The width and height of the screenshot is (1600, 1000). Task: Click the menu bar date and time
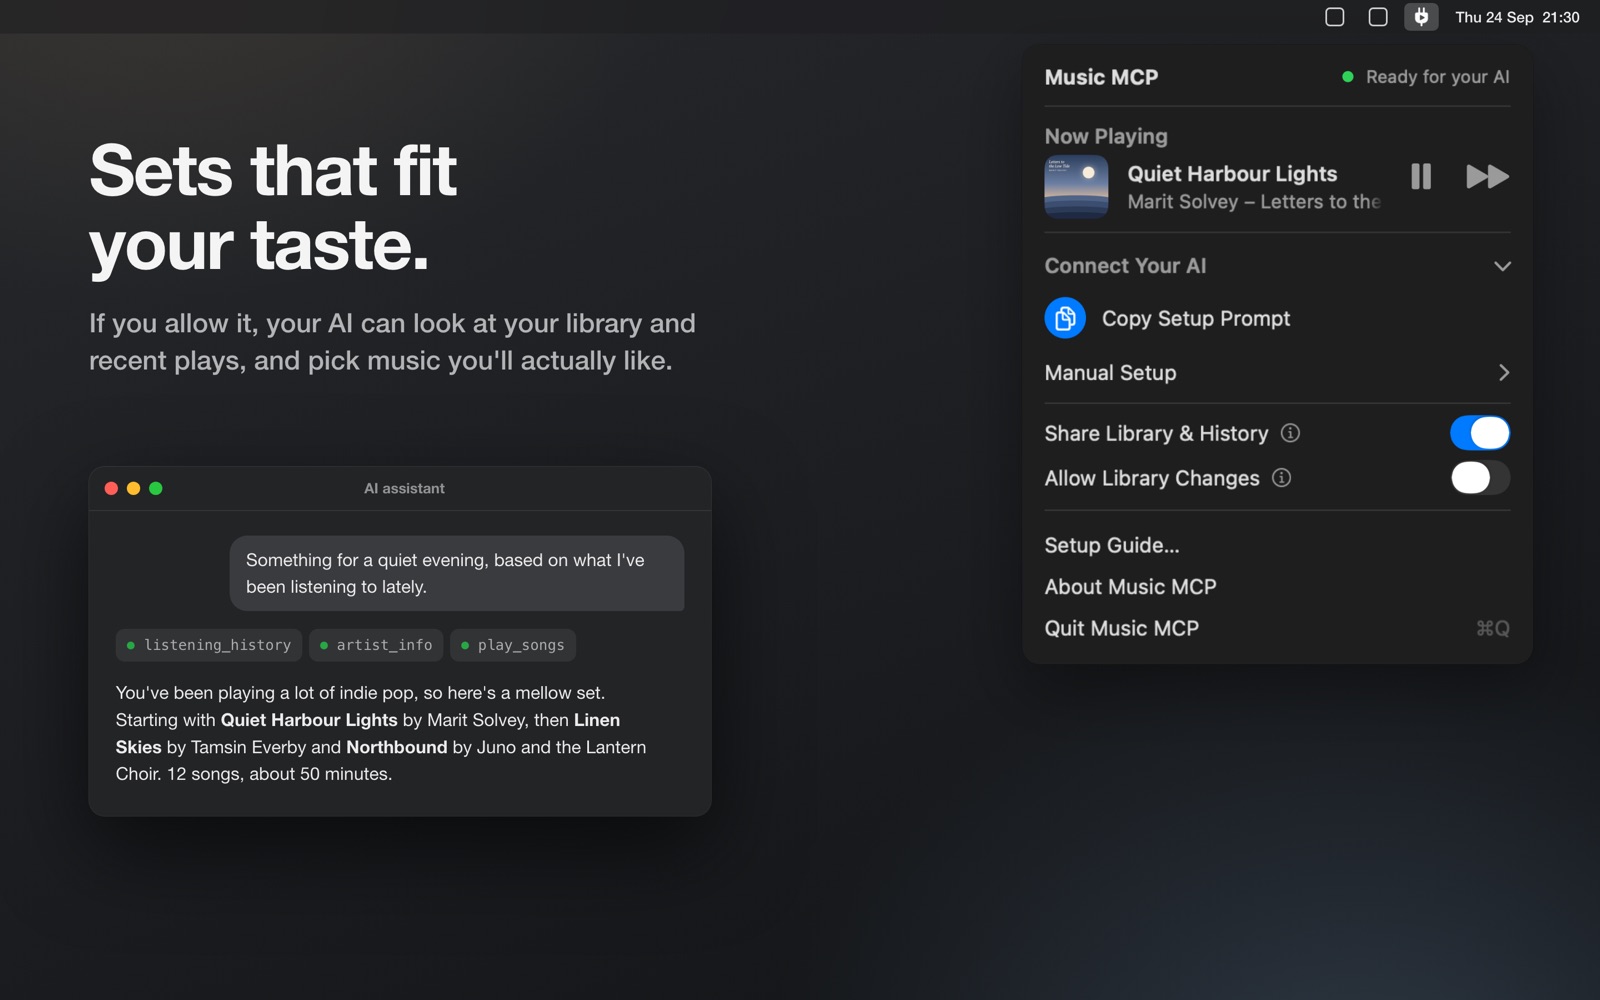point(1517,17)
